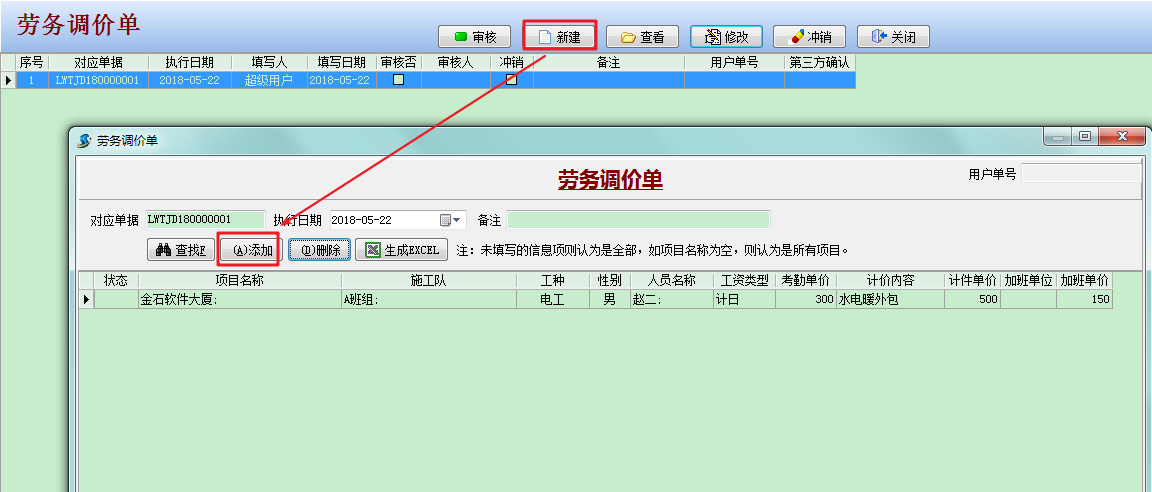Click the row indicator arrow of list row 1
Screen dimensions: 1152x492
[8, 80]
